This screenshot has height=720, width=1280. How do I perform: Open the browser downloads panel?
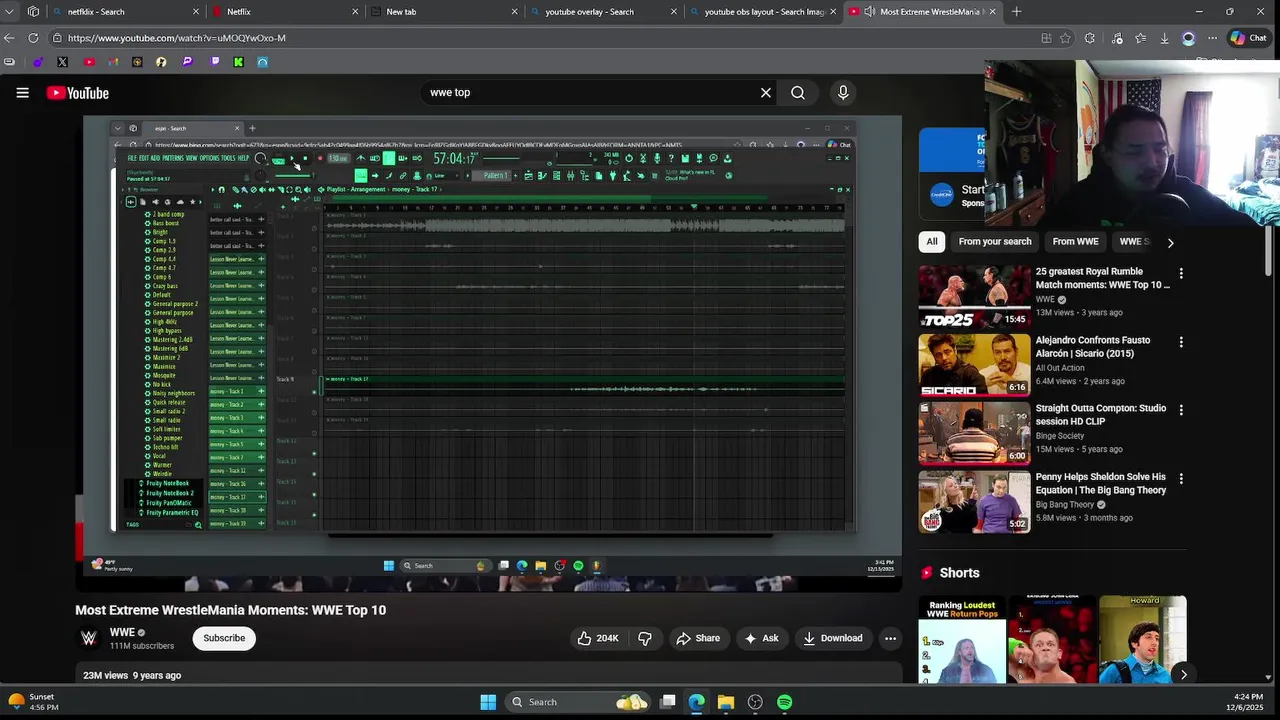(1164, 38)
